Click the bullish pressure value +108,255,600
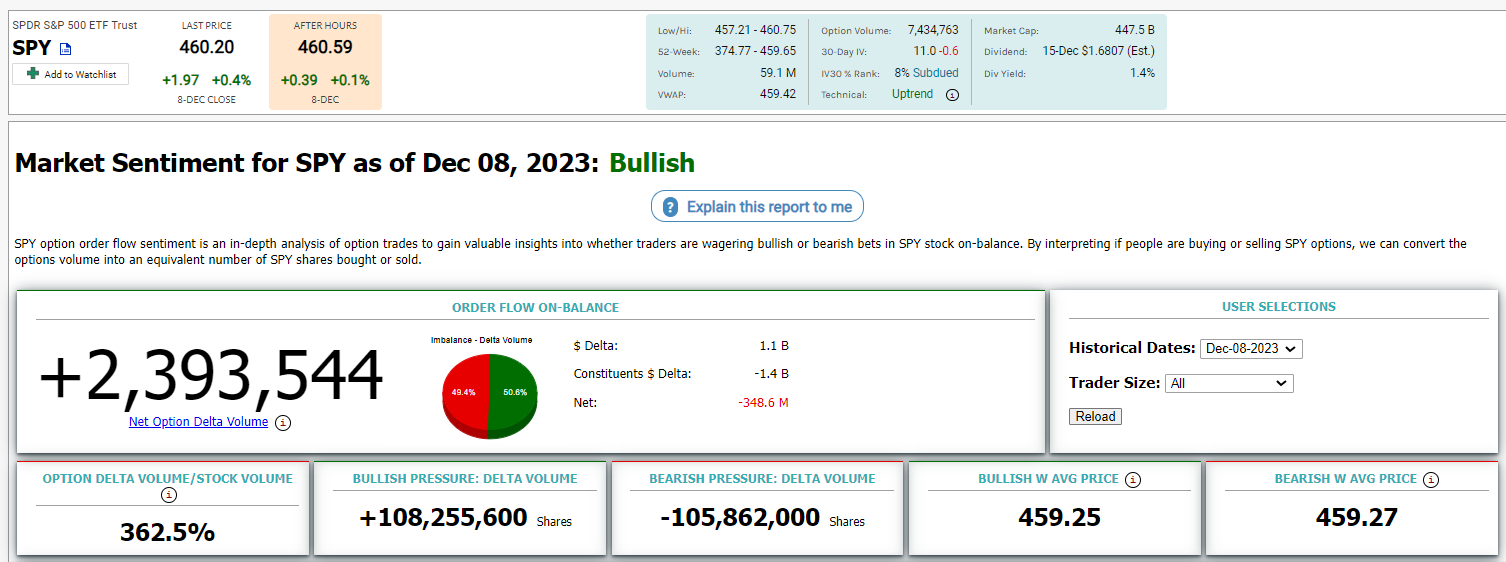 [x=443, y=518]
